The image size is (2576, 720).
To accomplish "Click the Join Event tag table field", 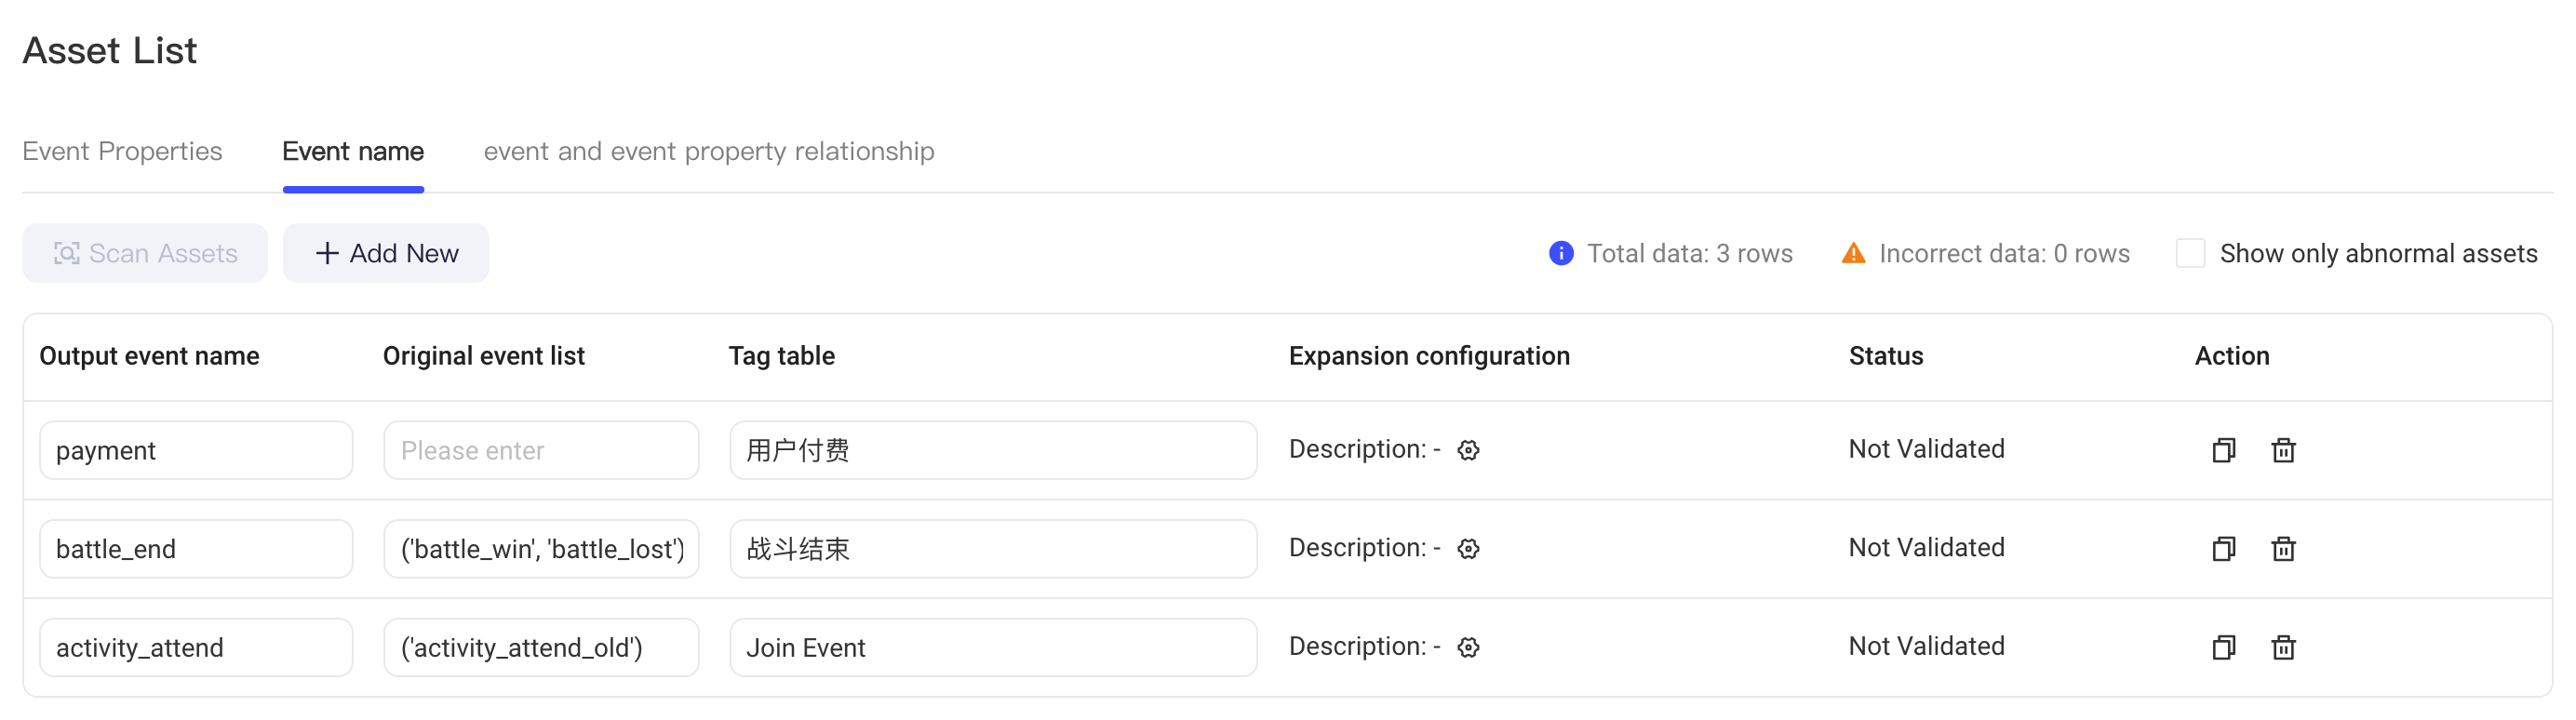I will point(993,647).
